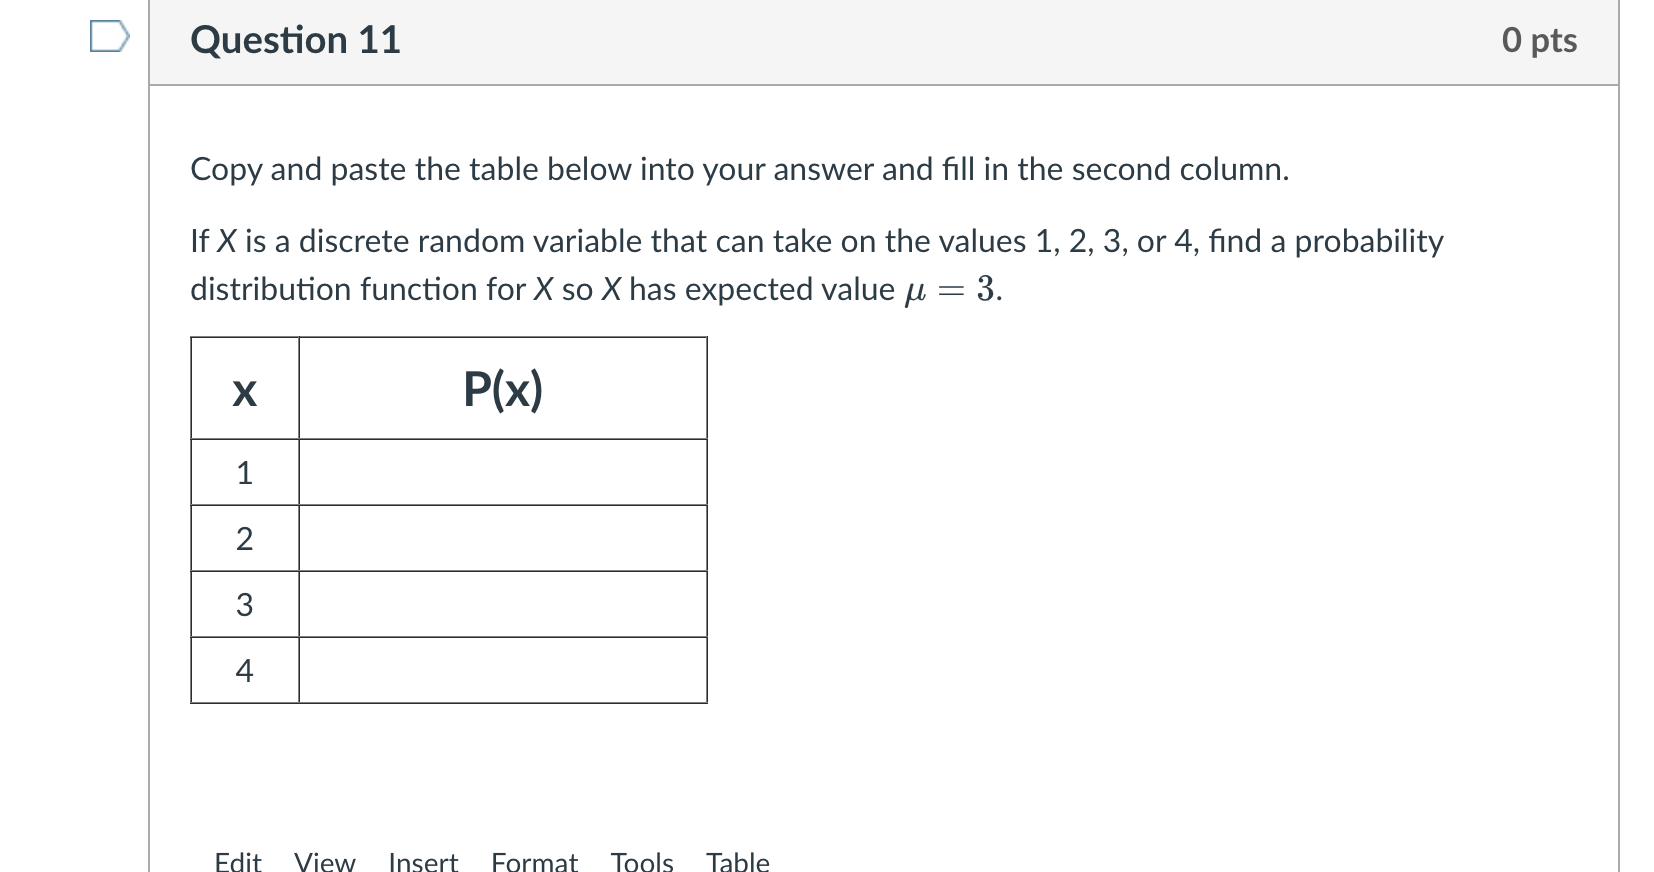This screenshot has width=1654, height=872.
Task: Click the x column header cell
Action: [x=243, y=390]
